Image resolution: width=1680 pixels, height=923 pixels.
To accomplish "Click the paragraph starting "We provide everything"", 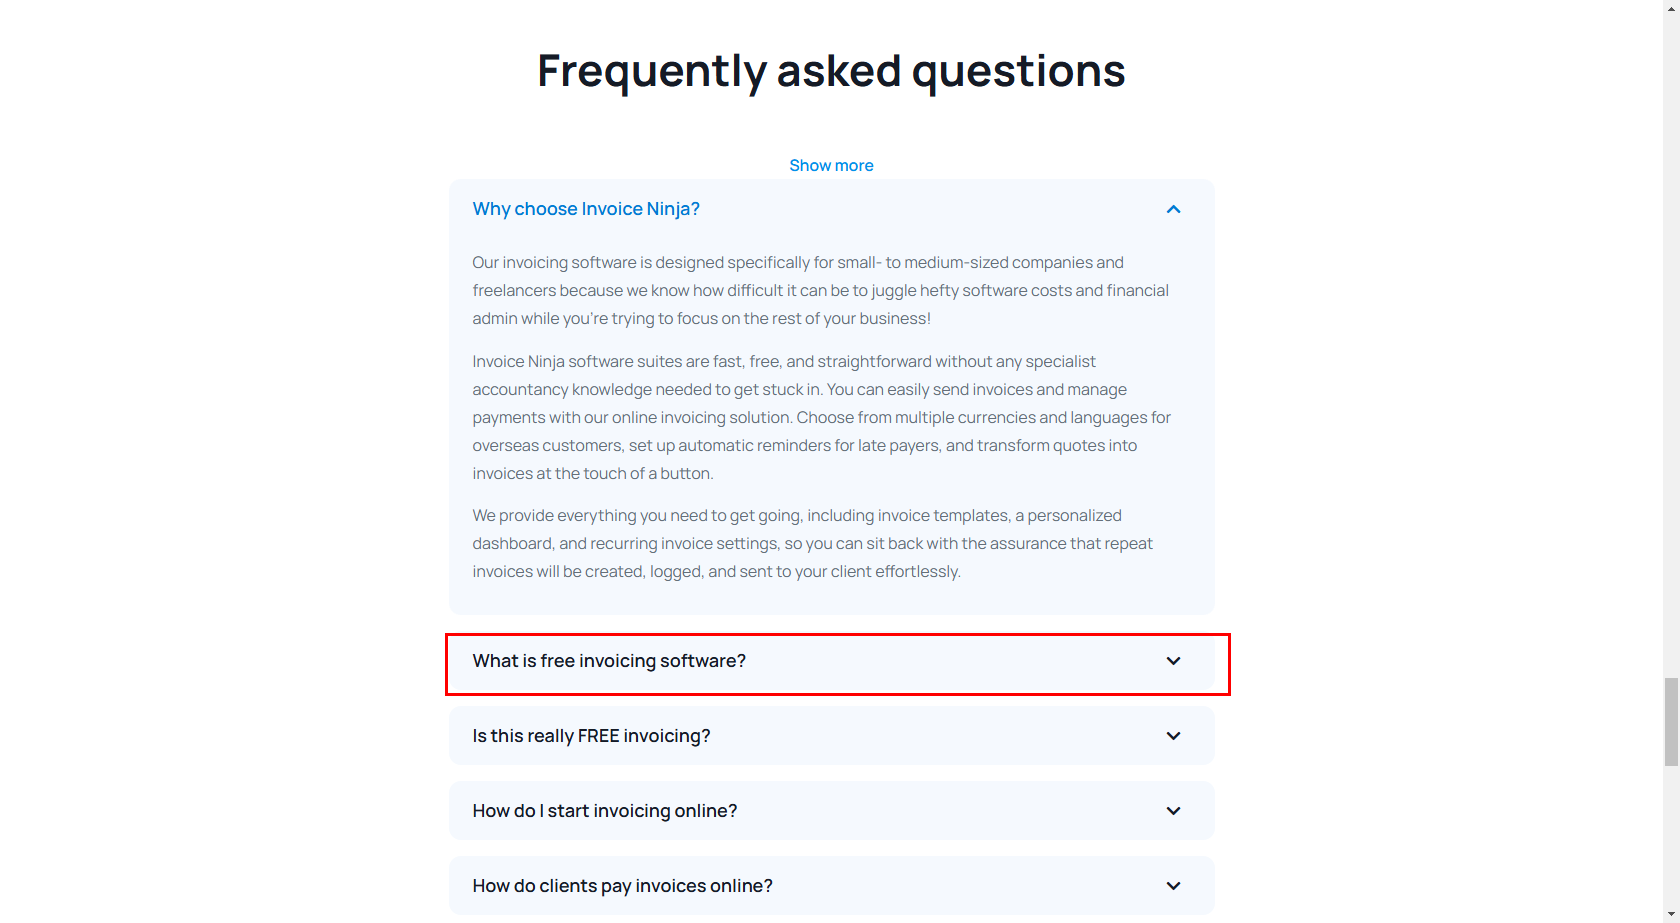I will click(812, 543).
